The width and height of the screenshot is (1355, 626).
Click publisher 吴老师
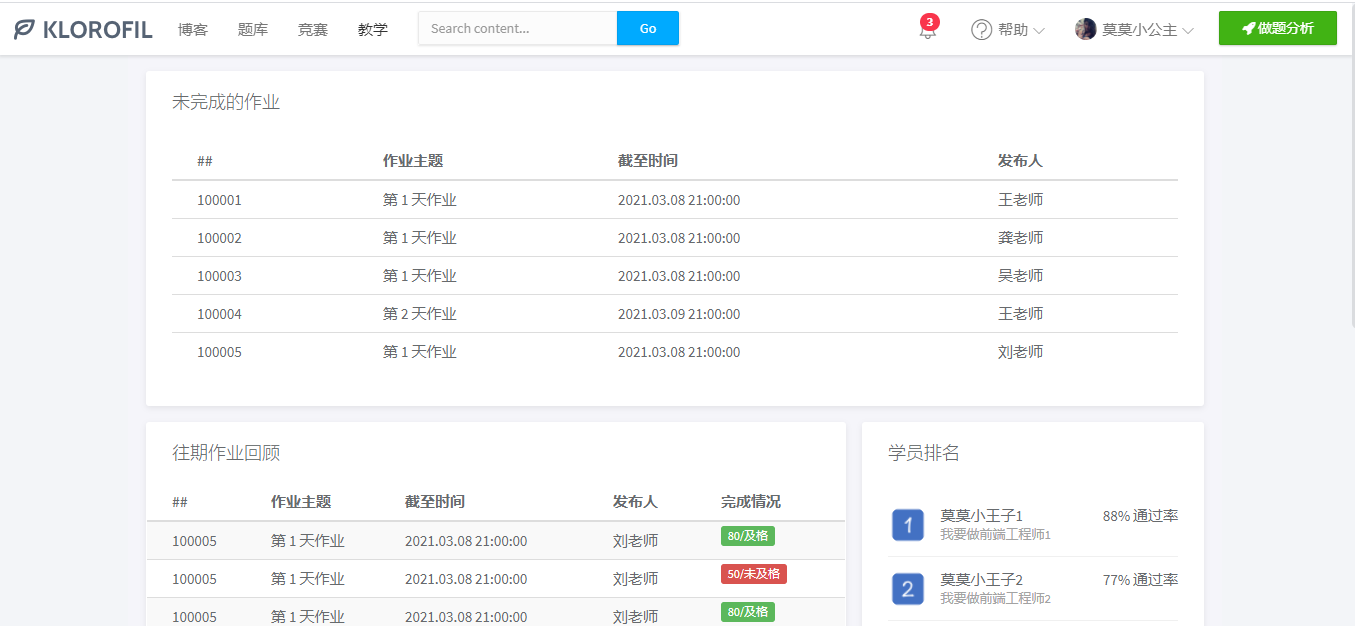(1020, 276)
